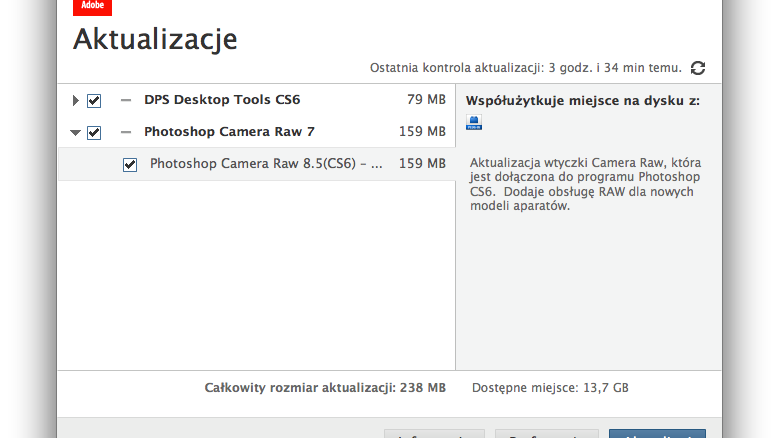This screenshot has height=438, width=779.
Task: Highlight the Photoshop Camera Raw 8.5(CS6) update entry
Action: [x=266, y=164]
